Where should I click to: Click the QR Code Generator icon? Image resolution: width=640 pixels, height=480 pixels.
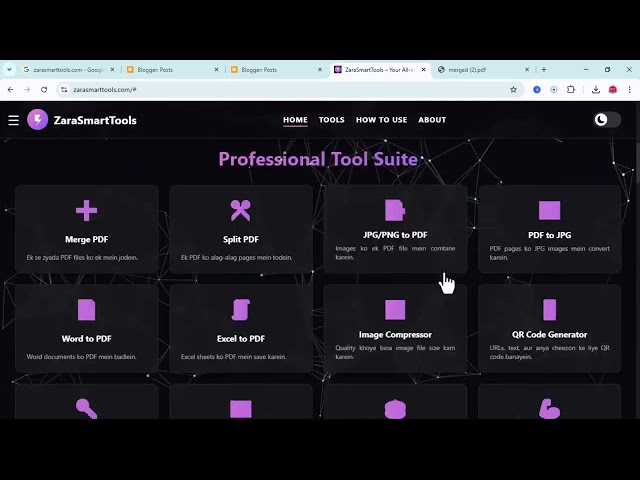[x=549, y=310]
